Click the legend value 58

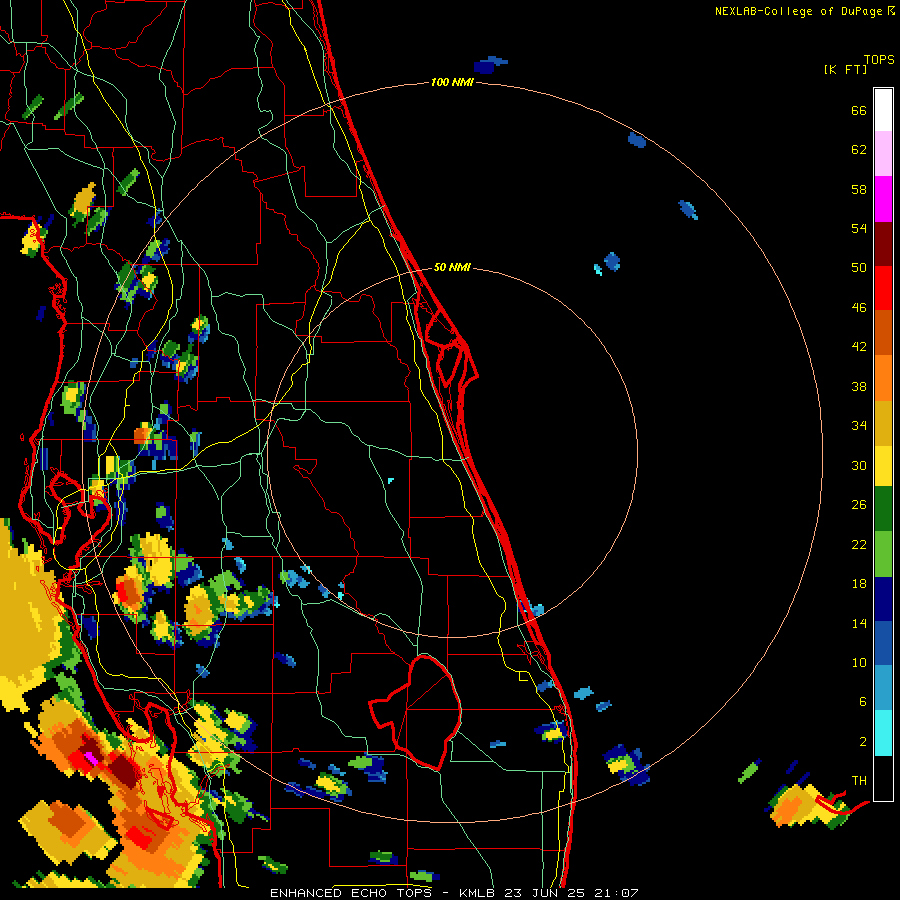859,189
